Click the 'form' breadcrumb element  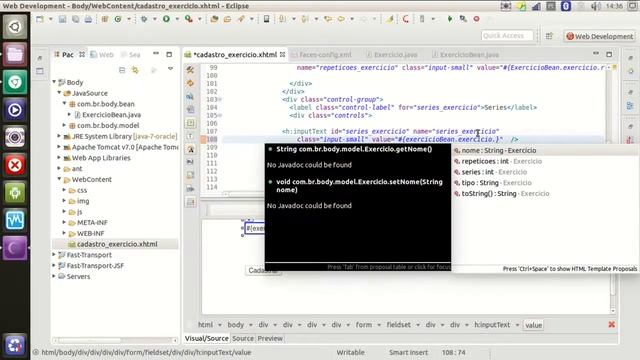(x=364, y=325)
